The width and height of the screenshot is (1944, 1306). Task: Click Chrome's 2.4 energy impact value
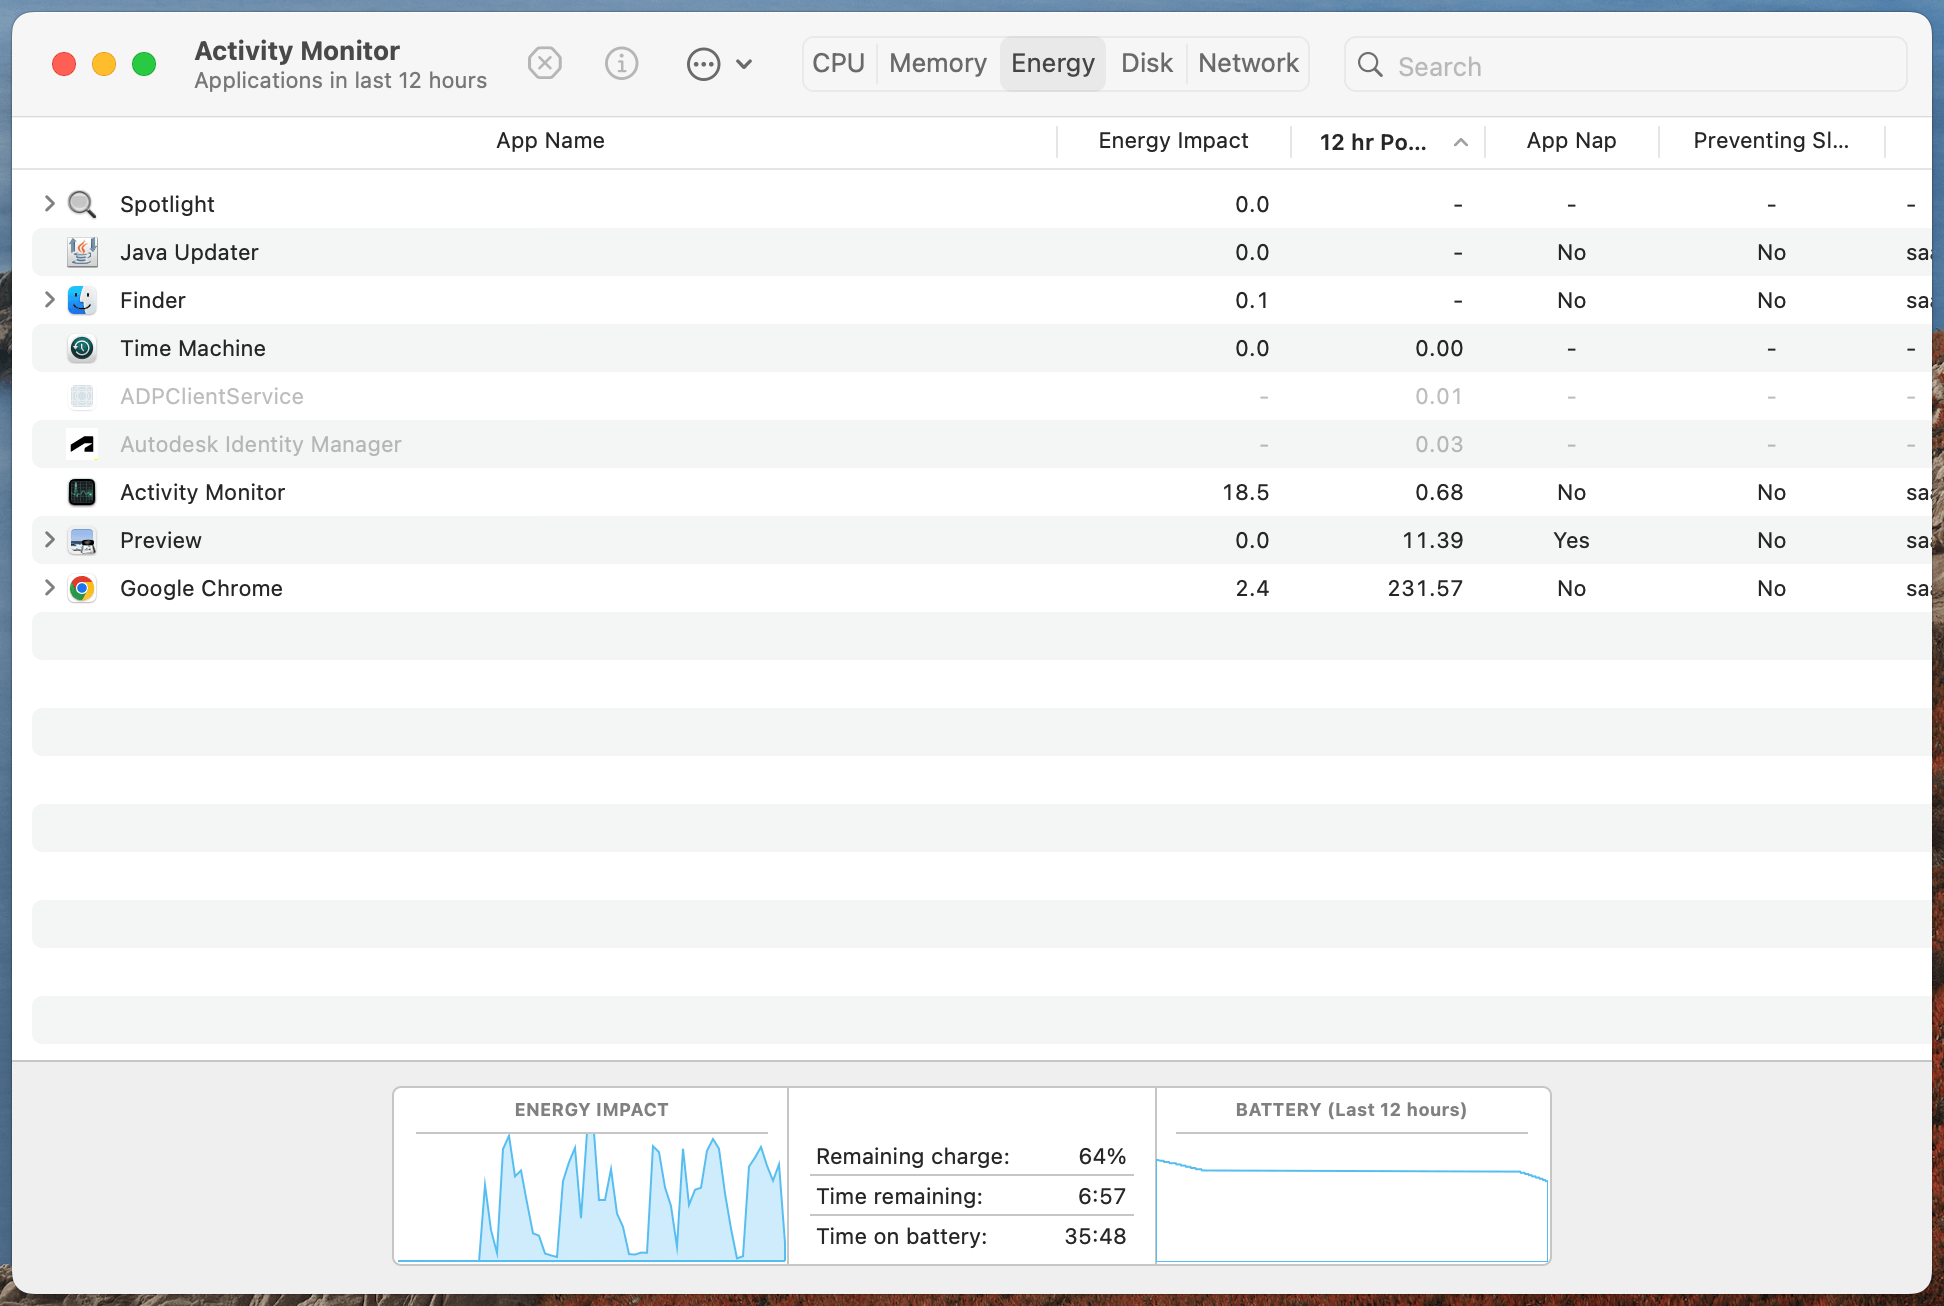[1252, 588]
